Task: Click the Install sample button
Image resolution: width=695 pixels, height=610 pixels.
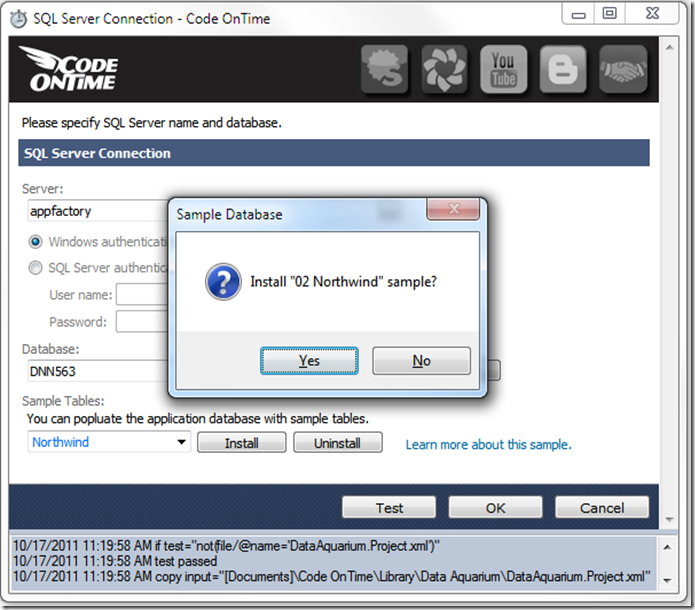Action: (242, 443)
